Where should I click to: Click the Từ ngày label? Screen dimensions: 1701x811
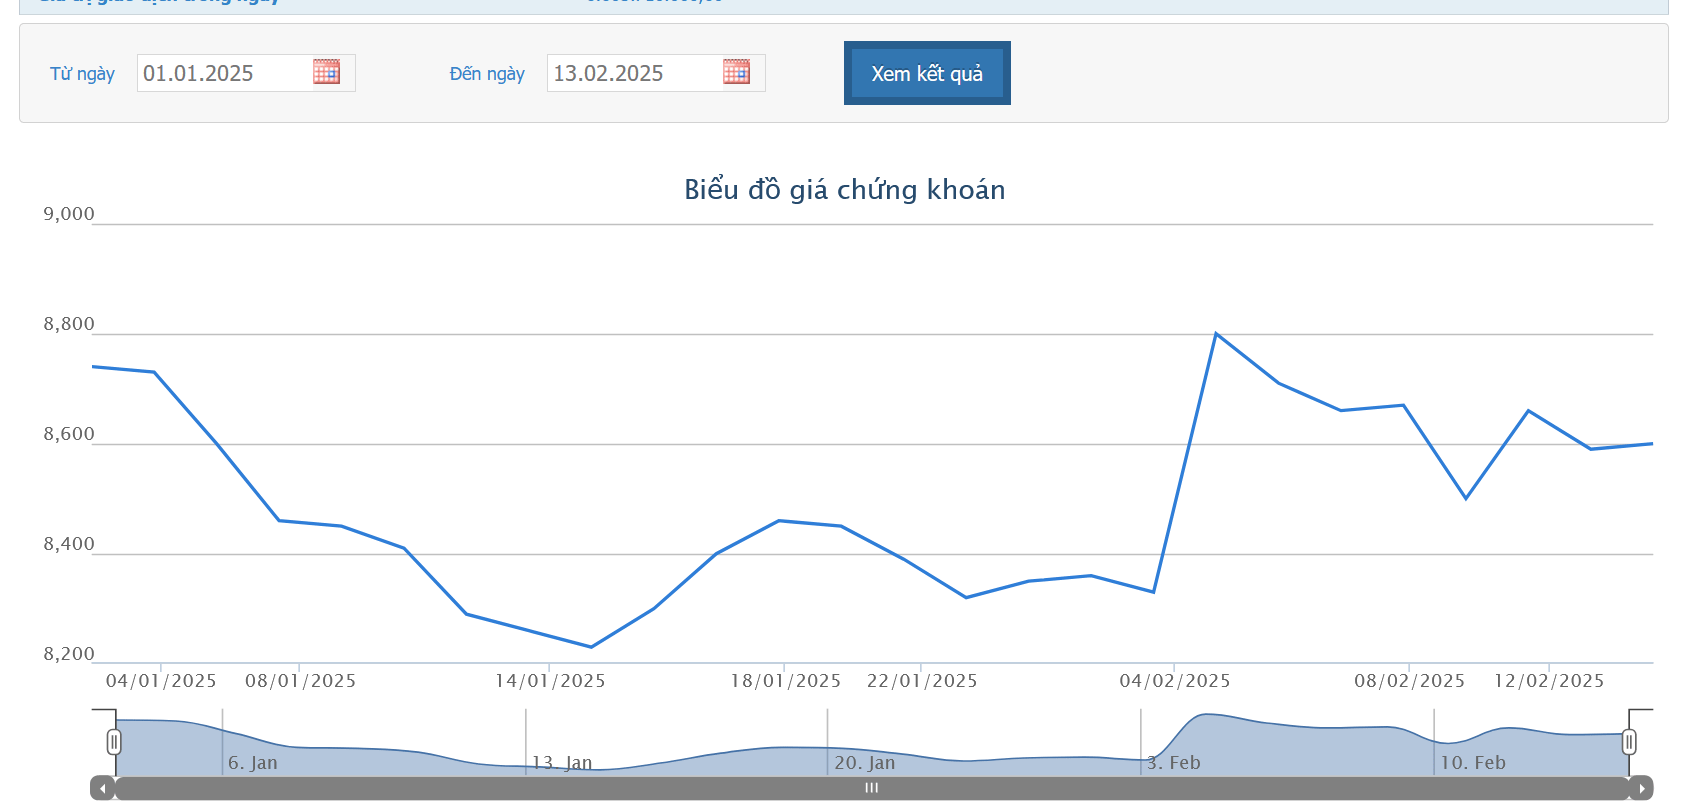point(82,74)
